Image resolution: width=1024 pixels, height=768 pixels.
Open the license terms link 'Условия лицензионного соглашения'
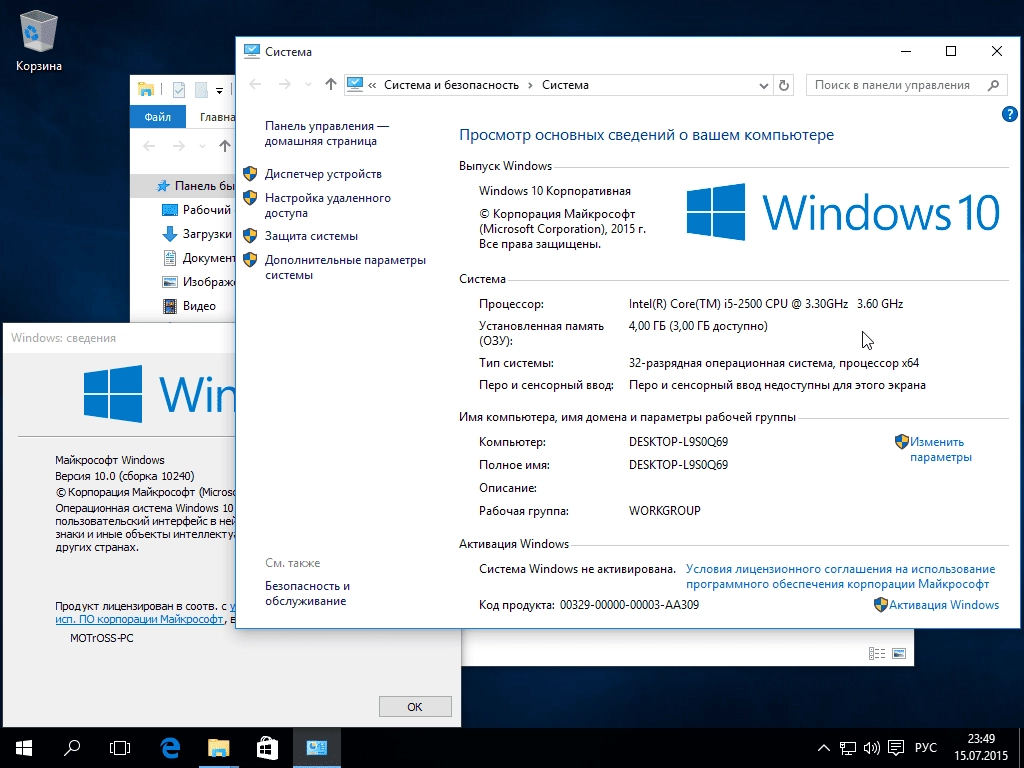coord(840,576)
